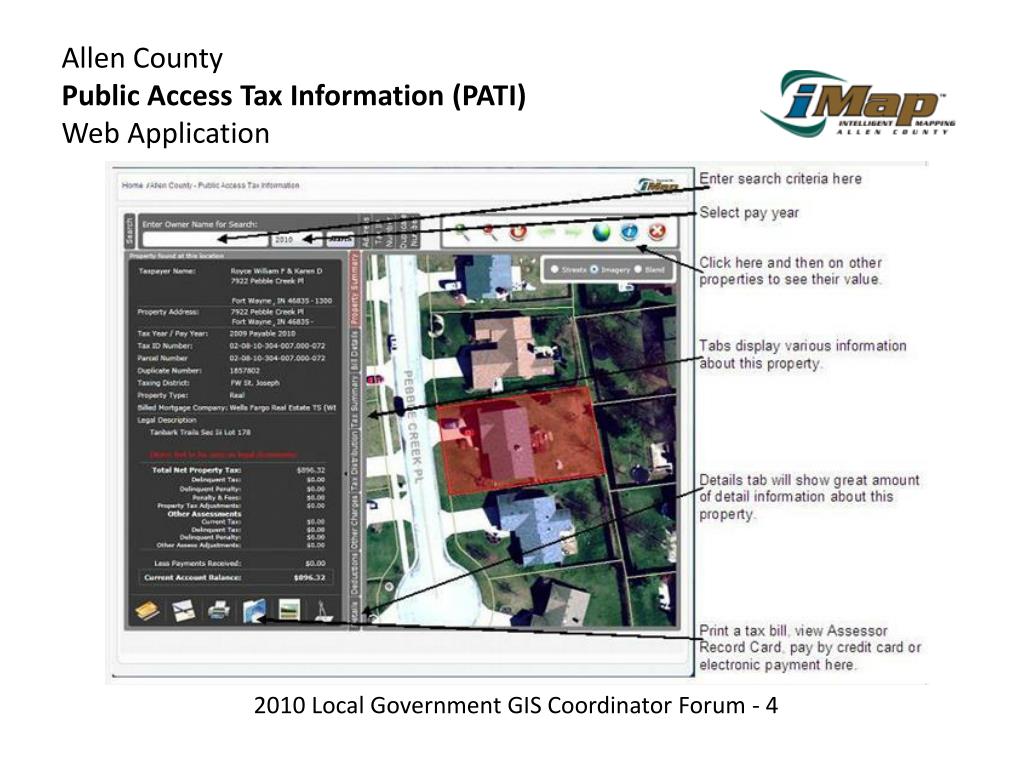Click the credit card payment icon
This screenshot has height=768, width=1024.
[148, 611]
